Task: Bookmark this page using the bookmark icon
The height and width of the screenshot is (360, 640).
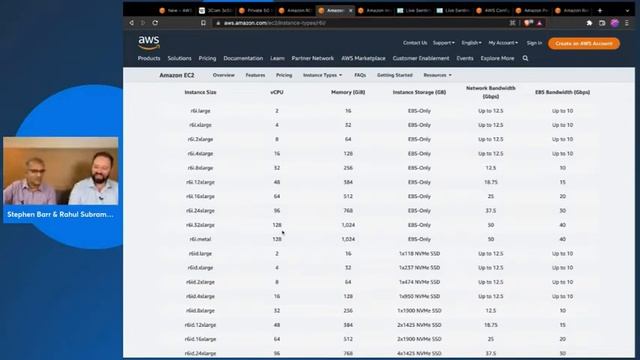Action: pos(203,23)
